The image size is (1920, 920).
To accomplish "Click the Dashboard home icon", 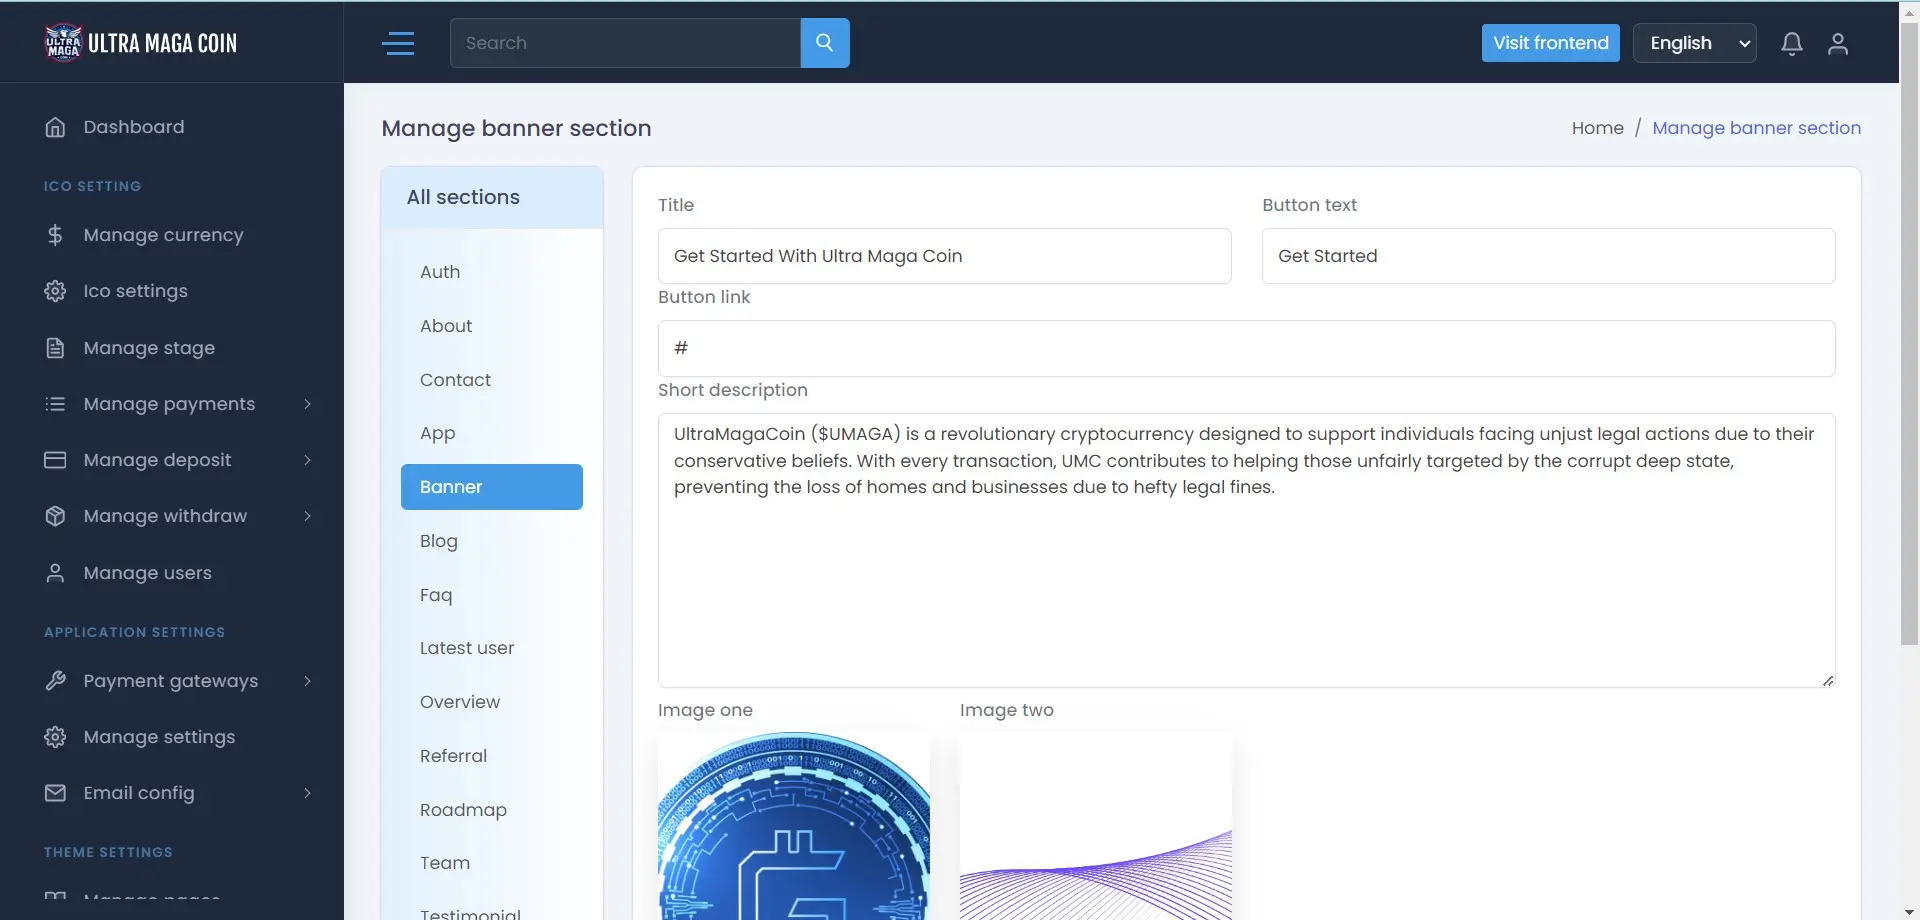I will click(56, 127).
